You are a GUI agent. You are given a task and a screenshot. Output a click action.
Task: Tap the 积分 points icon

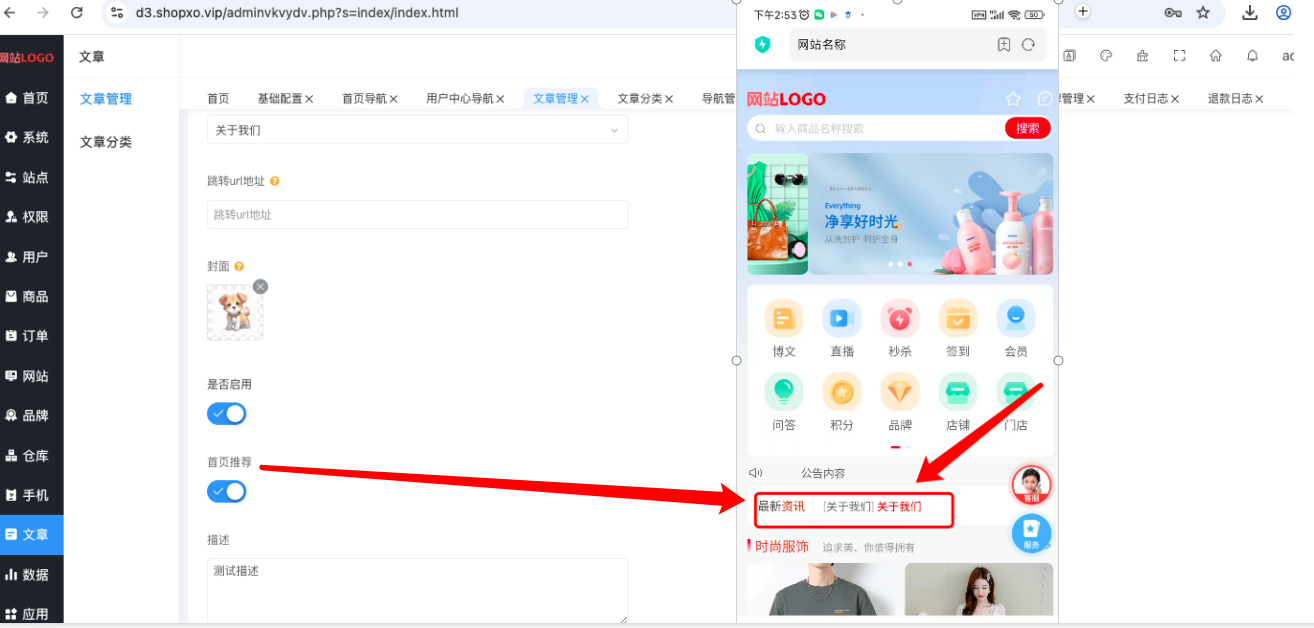842,392
